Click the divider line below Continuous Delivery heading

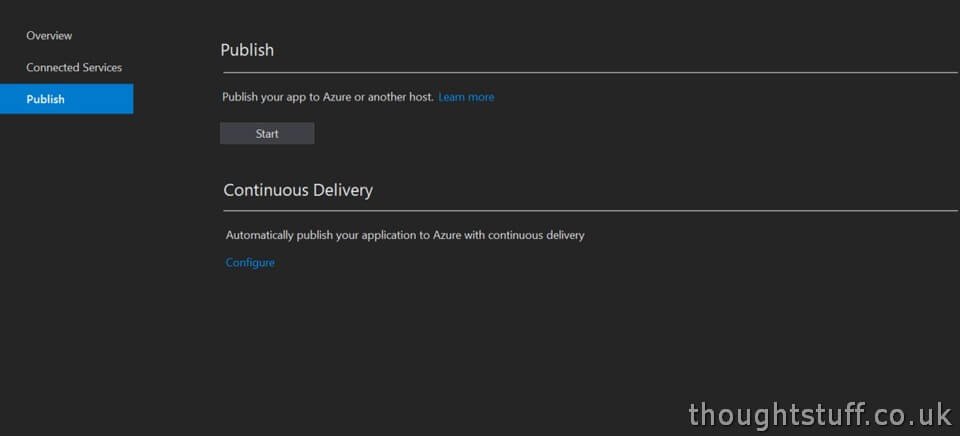[590, 211]
